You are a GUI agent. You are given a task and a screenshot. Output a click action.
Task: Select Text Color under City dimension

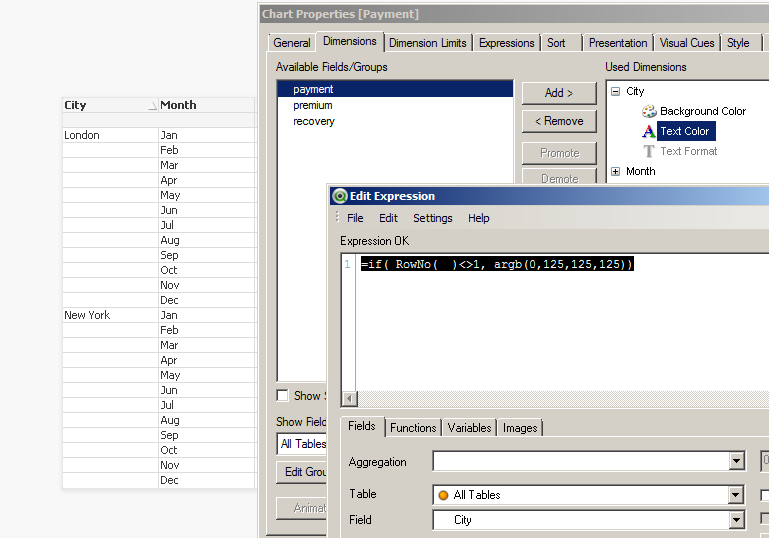click(x=685, y=131)
